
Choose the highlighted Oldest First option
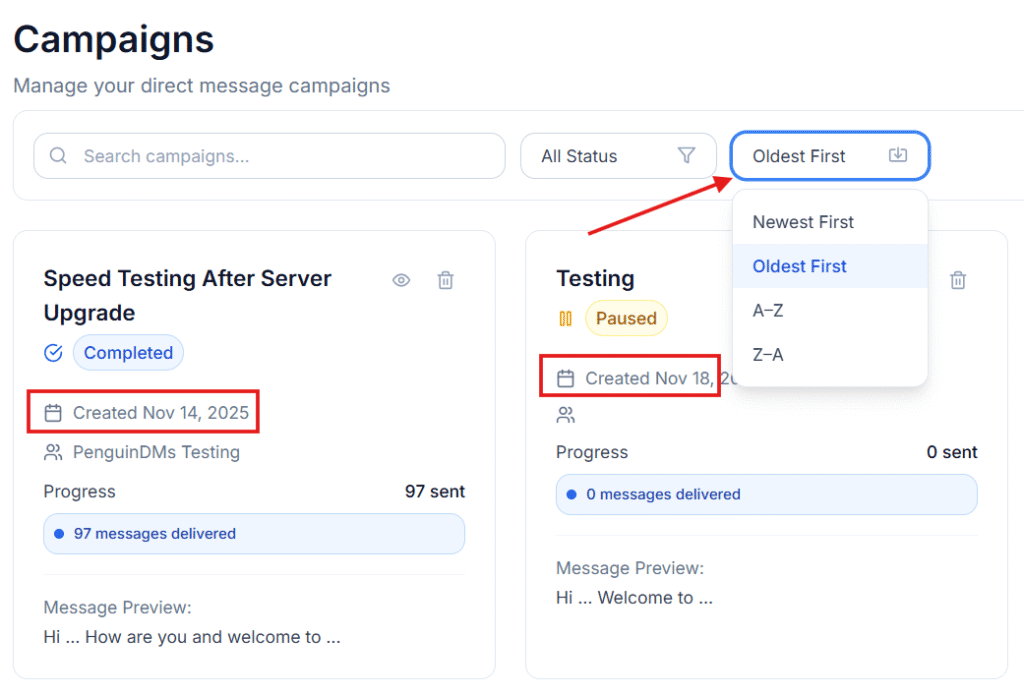click(800, 266)
